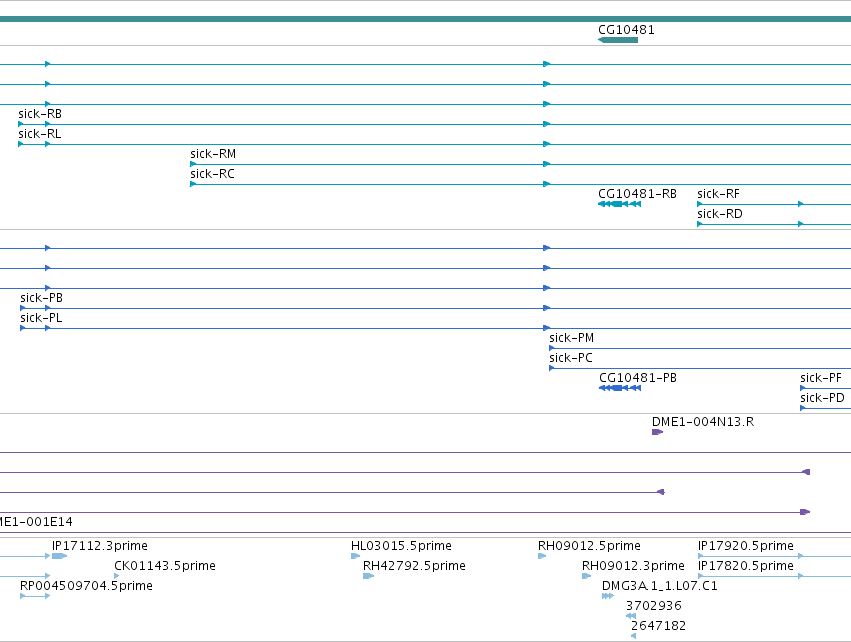Select the 3702936 arrow glyph

(631, 616)
